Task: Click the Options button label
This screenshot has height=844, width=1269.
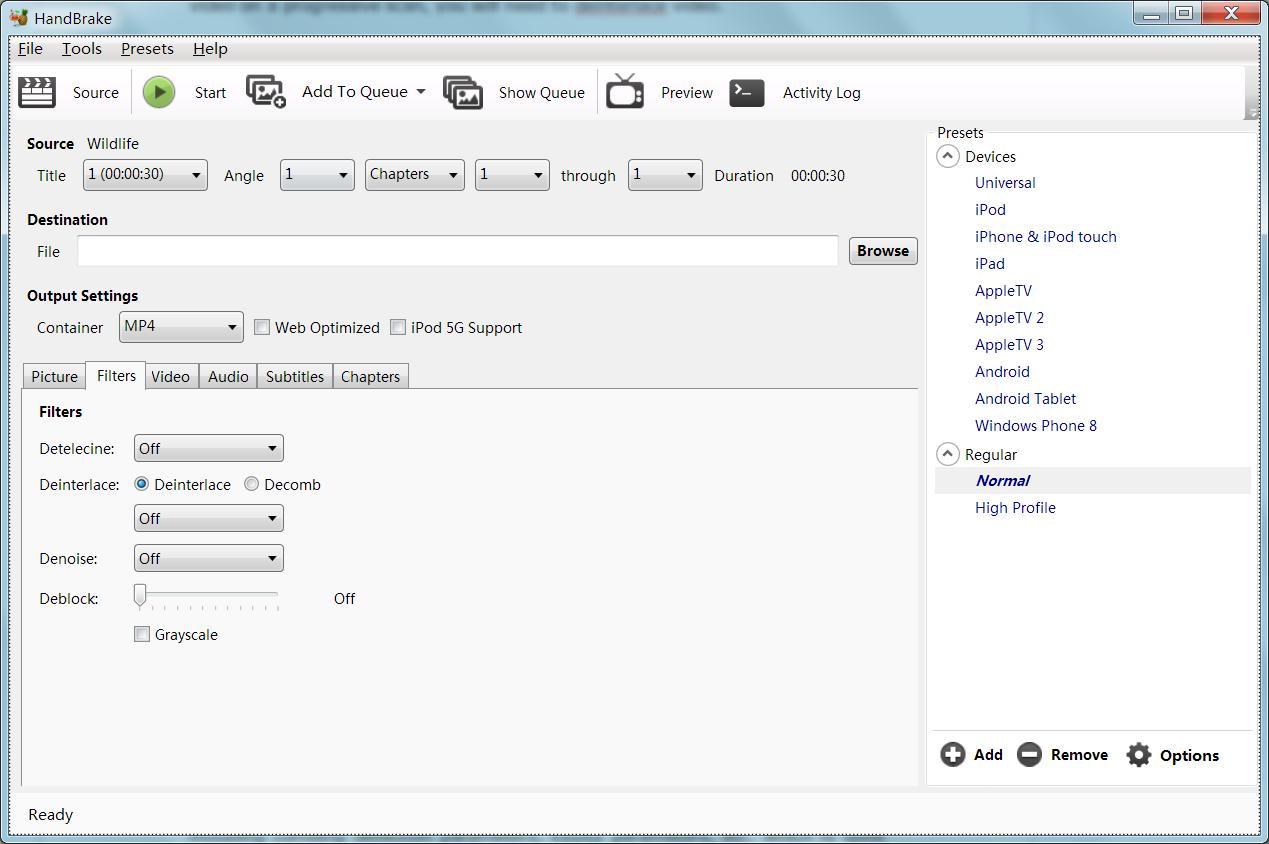Action: click(1189, 756)
